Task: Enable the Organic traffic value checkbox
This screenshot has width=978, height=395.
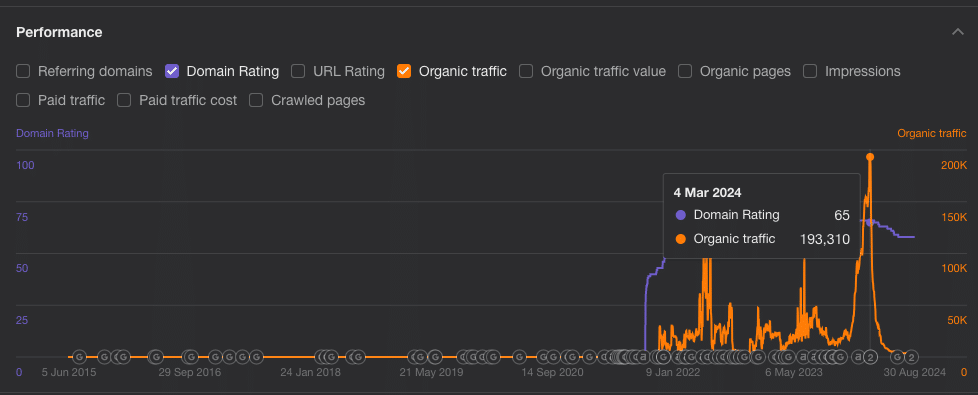Action: (526, 71)
